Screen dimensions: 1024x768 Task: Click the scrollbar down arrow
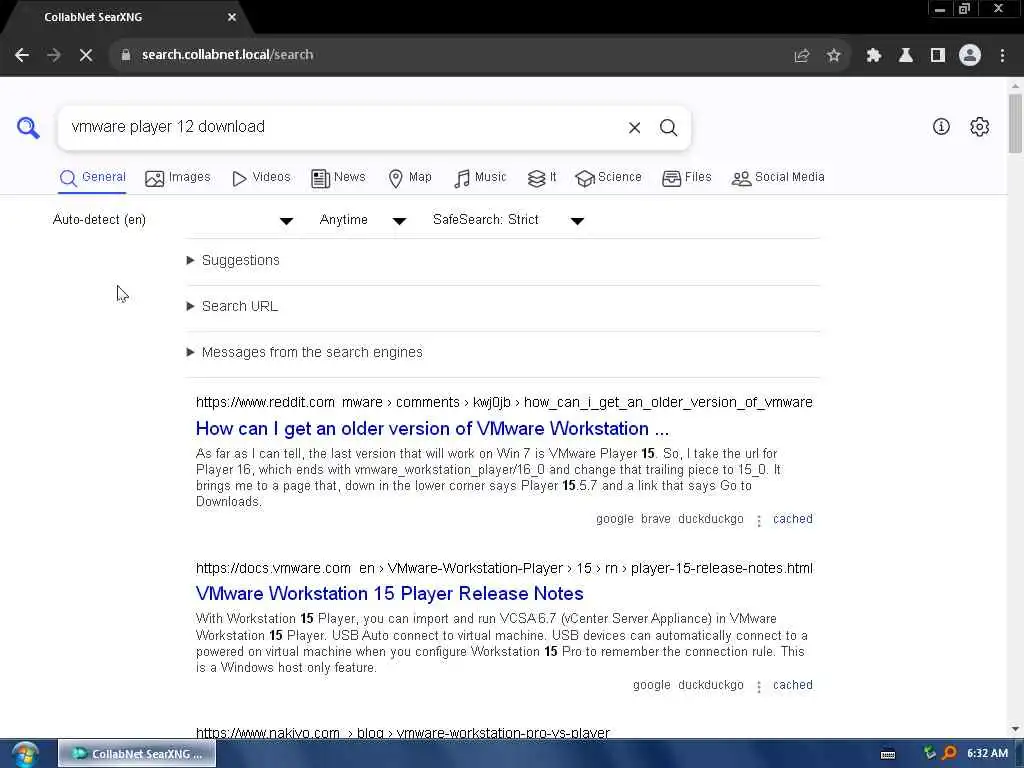coord(1015,729)
